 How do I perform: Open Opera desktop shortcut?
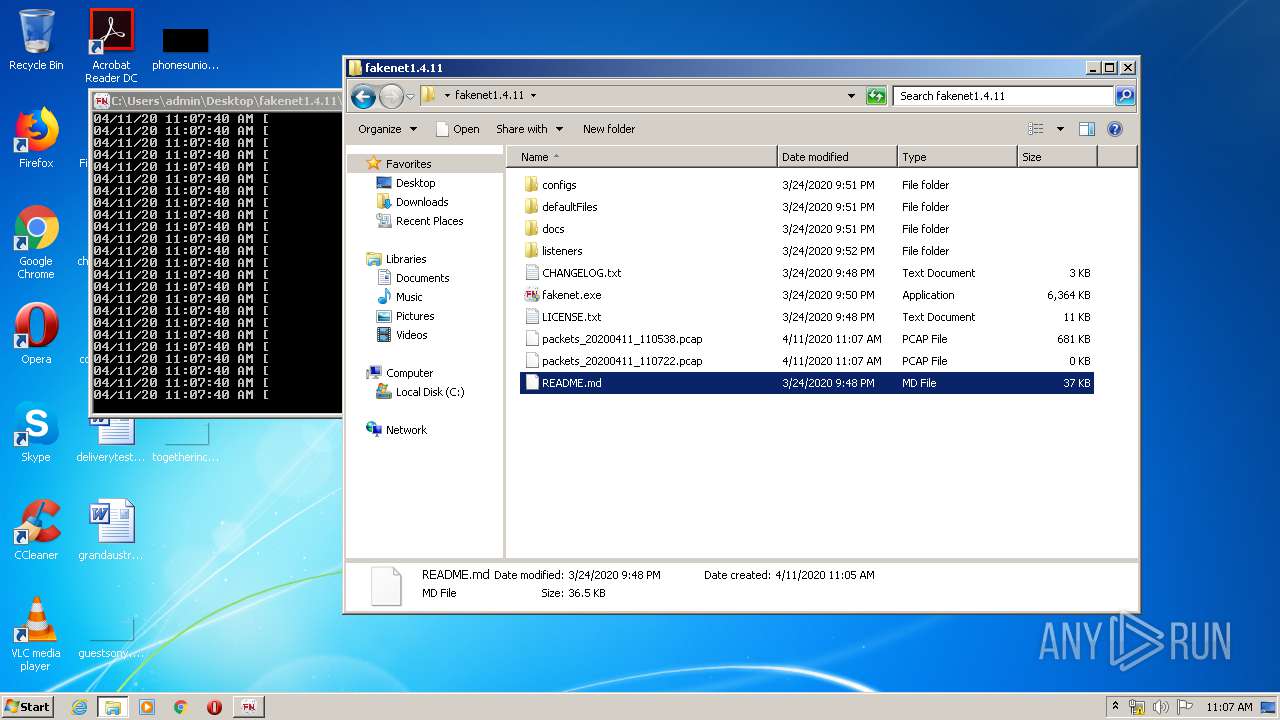click(x=36, y=334)
